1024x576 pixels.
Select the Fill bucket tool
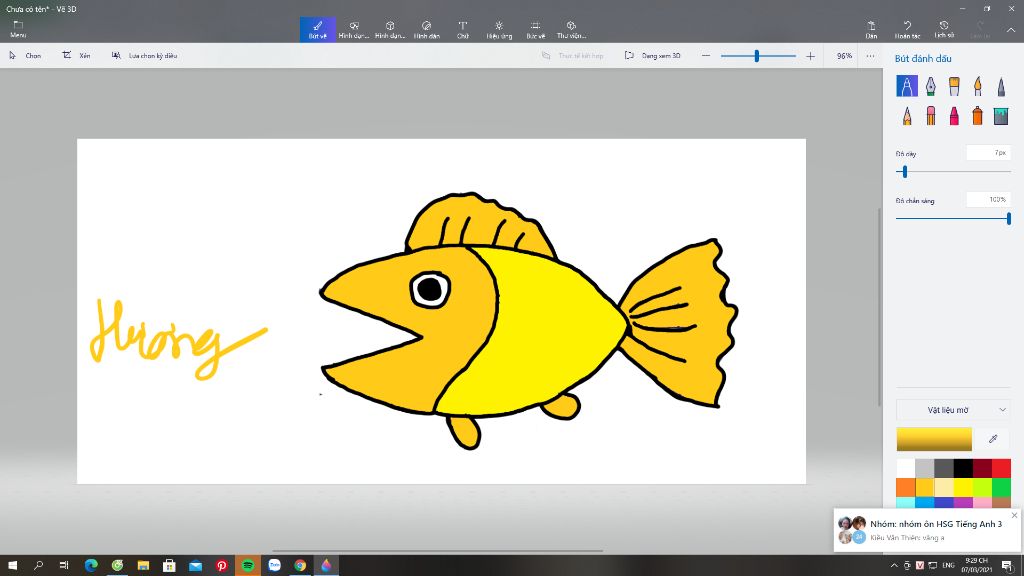coord(1001,116)
